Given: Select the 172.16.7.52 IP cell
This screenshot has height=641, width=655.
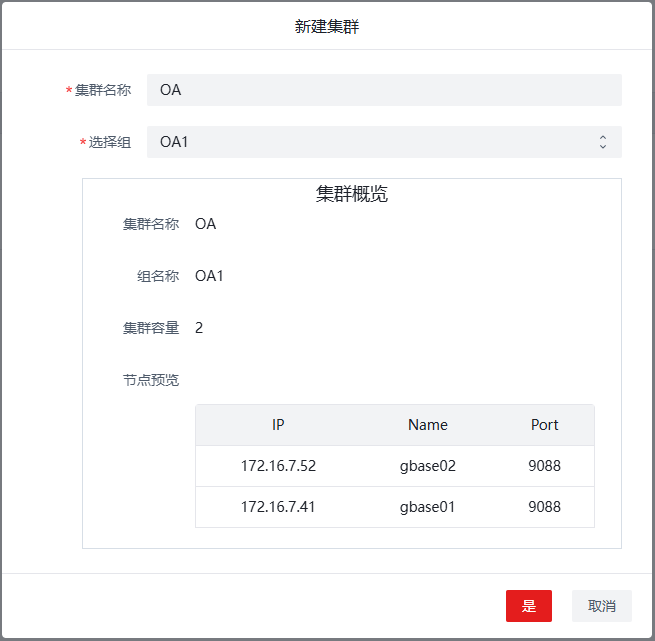Looking at the screenshot, I should pos(278,466).
